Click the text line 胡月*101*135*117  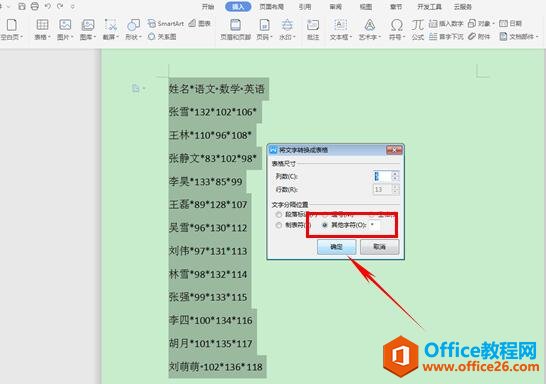click(211, 344)
